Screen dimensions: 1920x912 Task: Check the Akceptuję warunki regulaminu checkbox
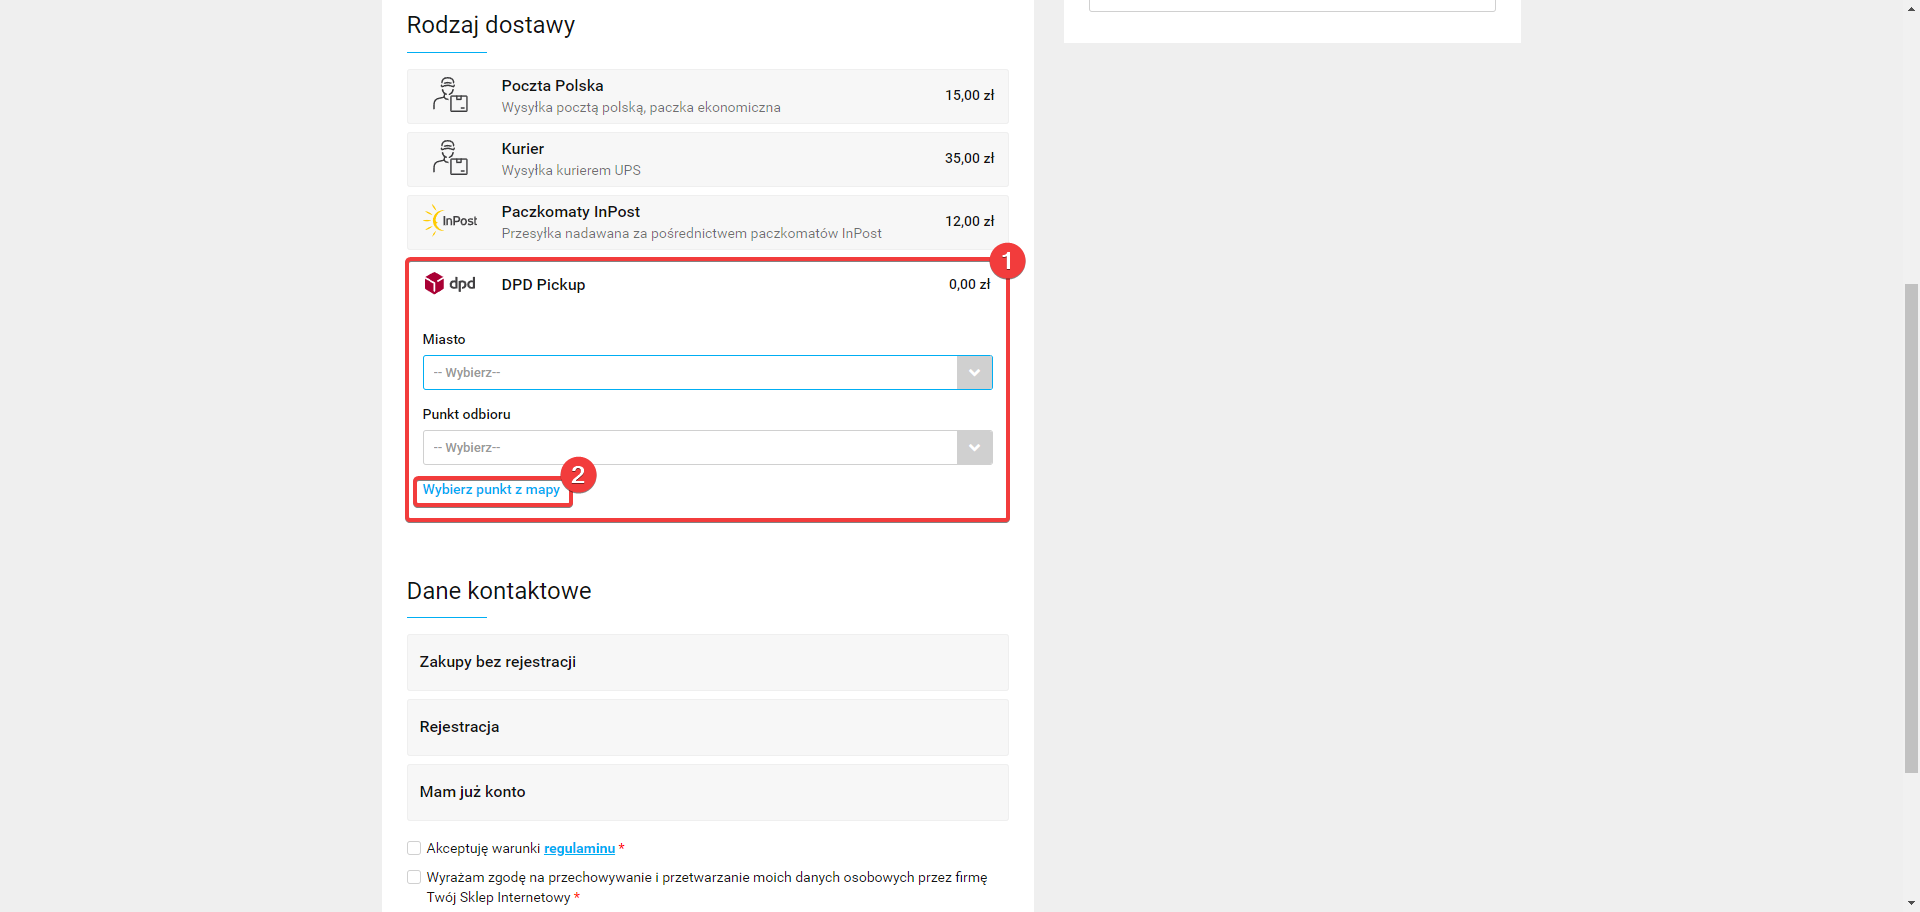coord(413,847)
